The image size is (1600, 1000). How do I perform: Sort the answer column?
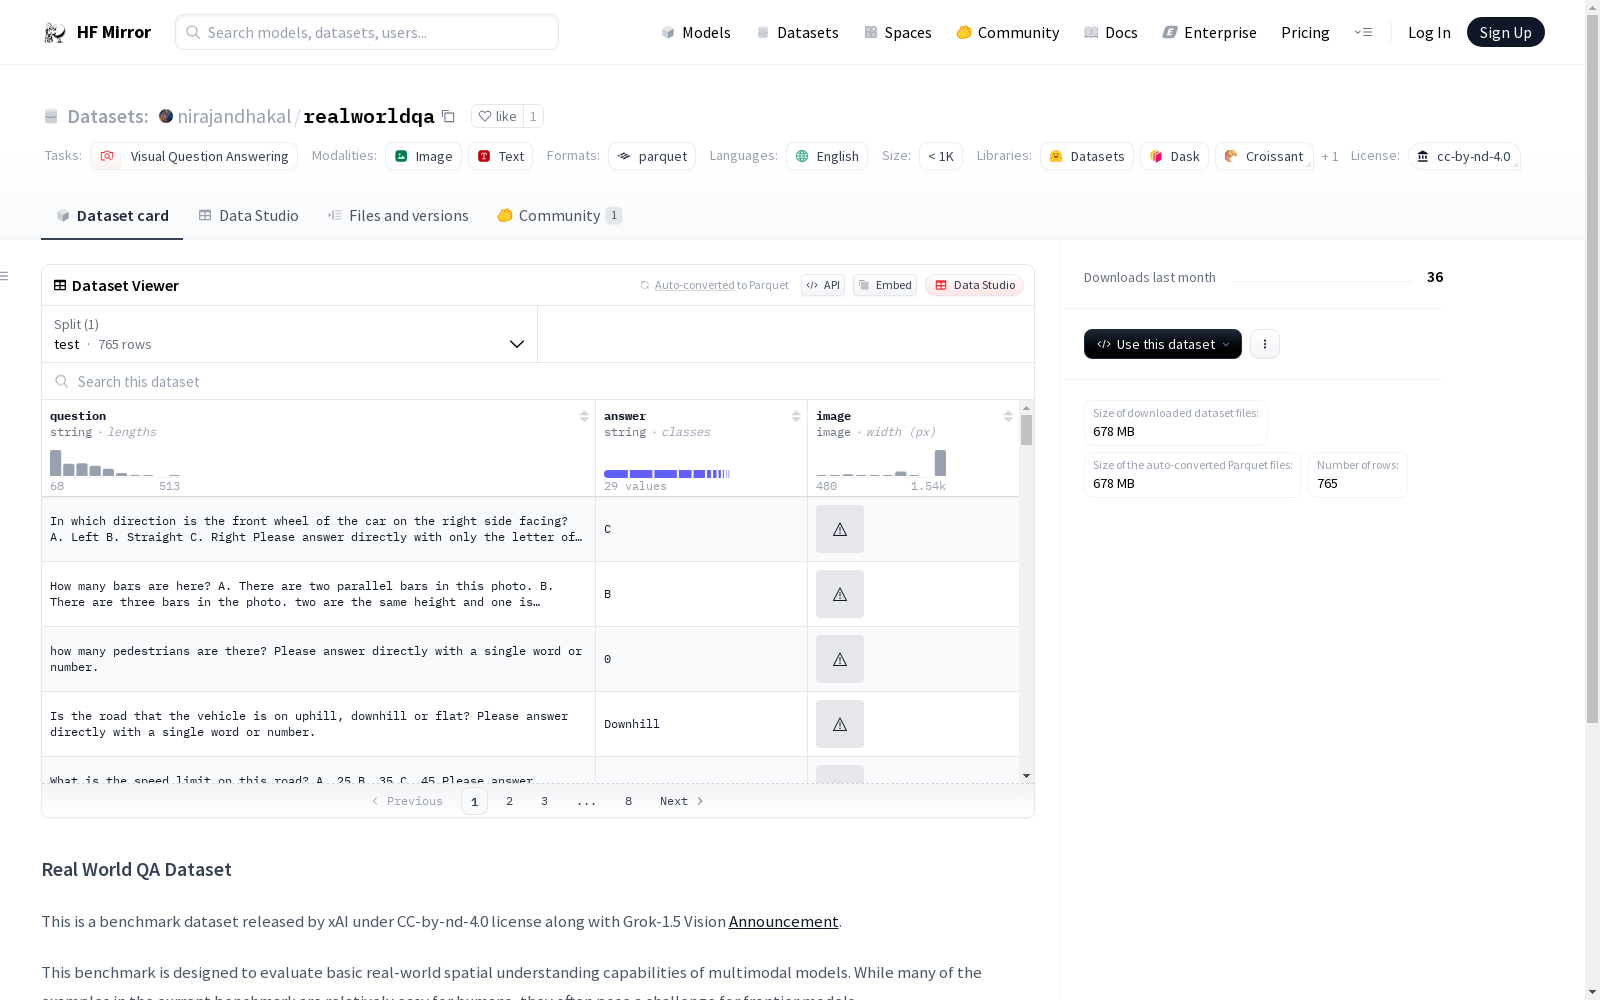796,416
